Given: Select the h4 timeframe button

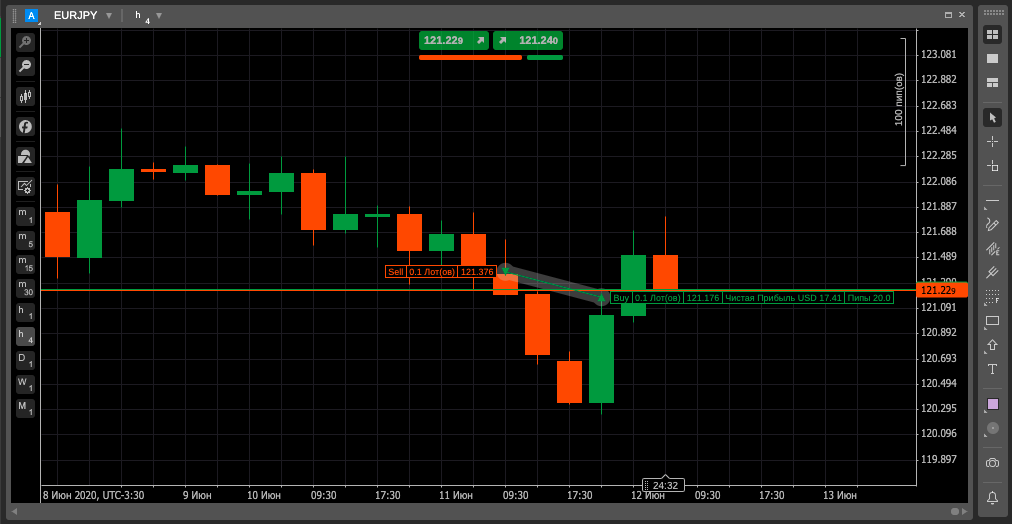Looking at the screenshot, I should (x=25, y=336).
